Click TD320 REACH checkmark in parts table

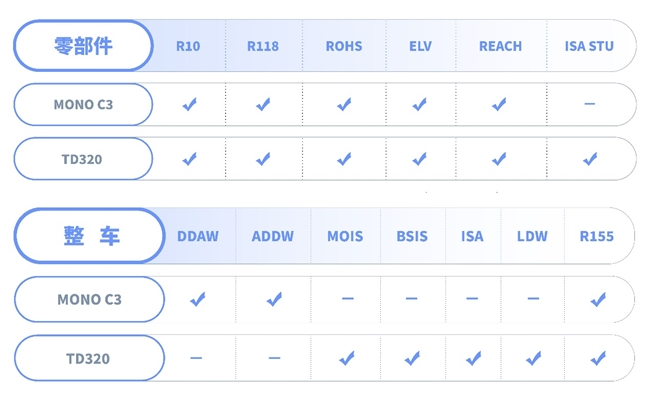[499, 158]
